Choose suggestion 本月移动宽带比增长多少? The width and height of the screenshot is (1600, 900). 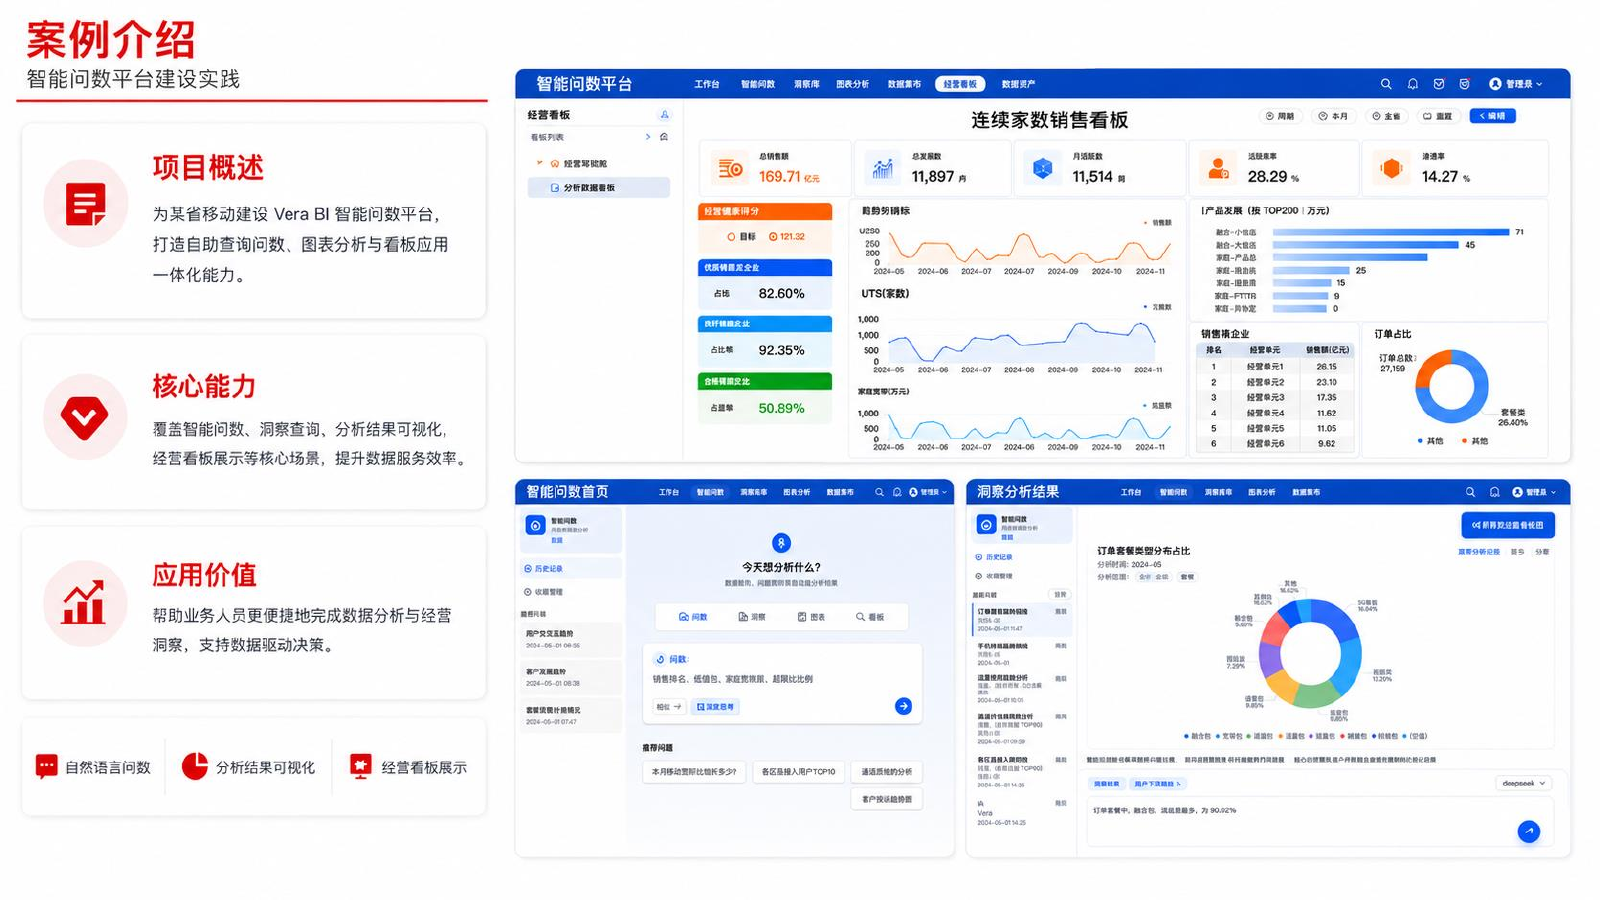pos(694,772)
